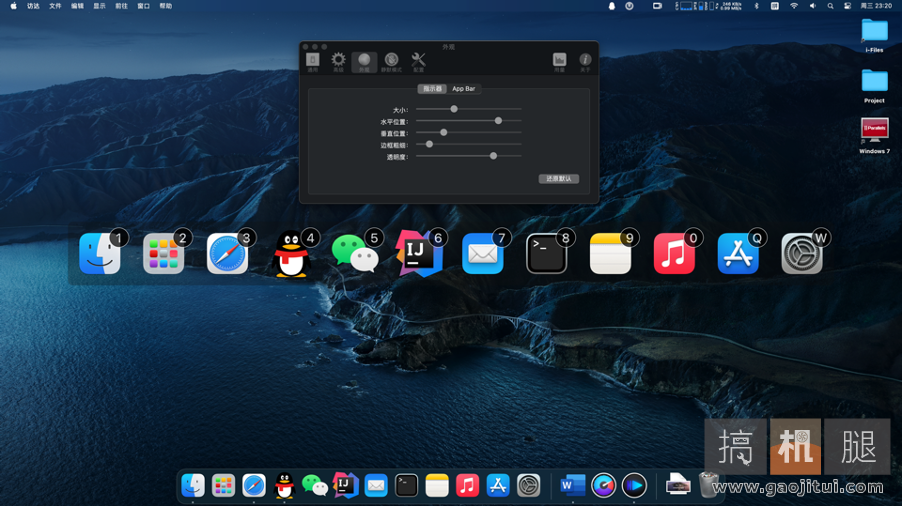The width and height of the screenshot is (902, 506).
Task: Select Safari icon labeled 3 in app bar overlay
Action: pos(228,254)
